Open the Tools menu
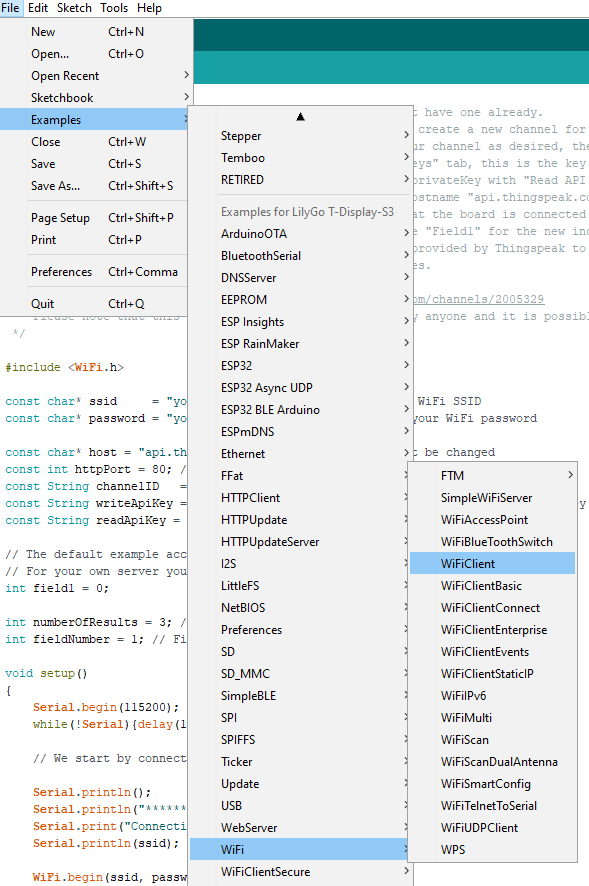 pos(114,8)
